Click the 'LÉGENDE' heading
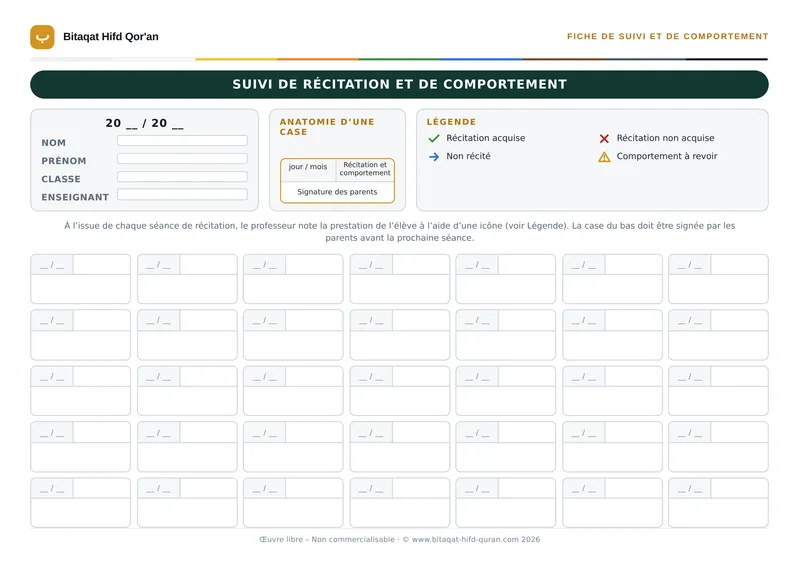 [451, 122]
